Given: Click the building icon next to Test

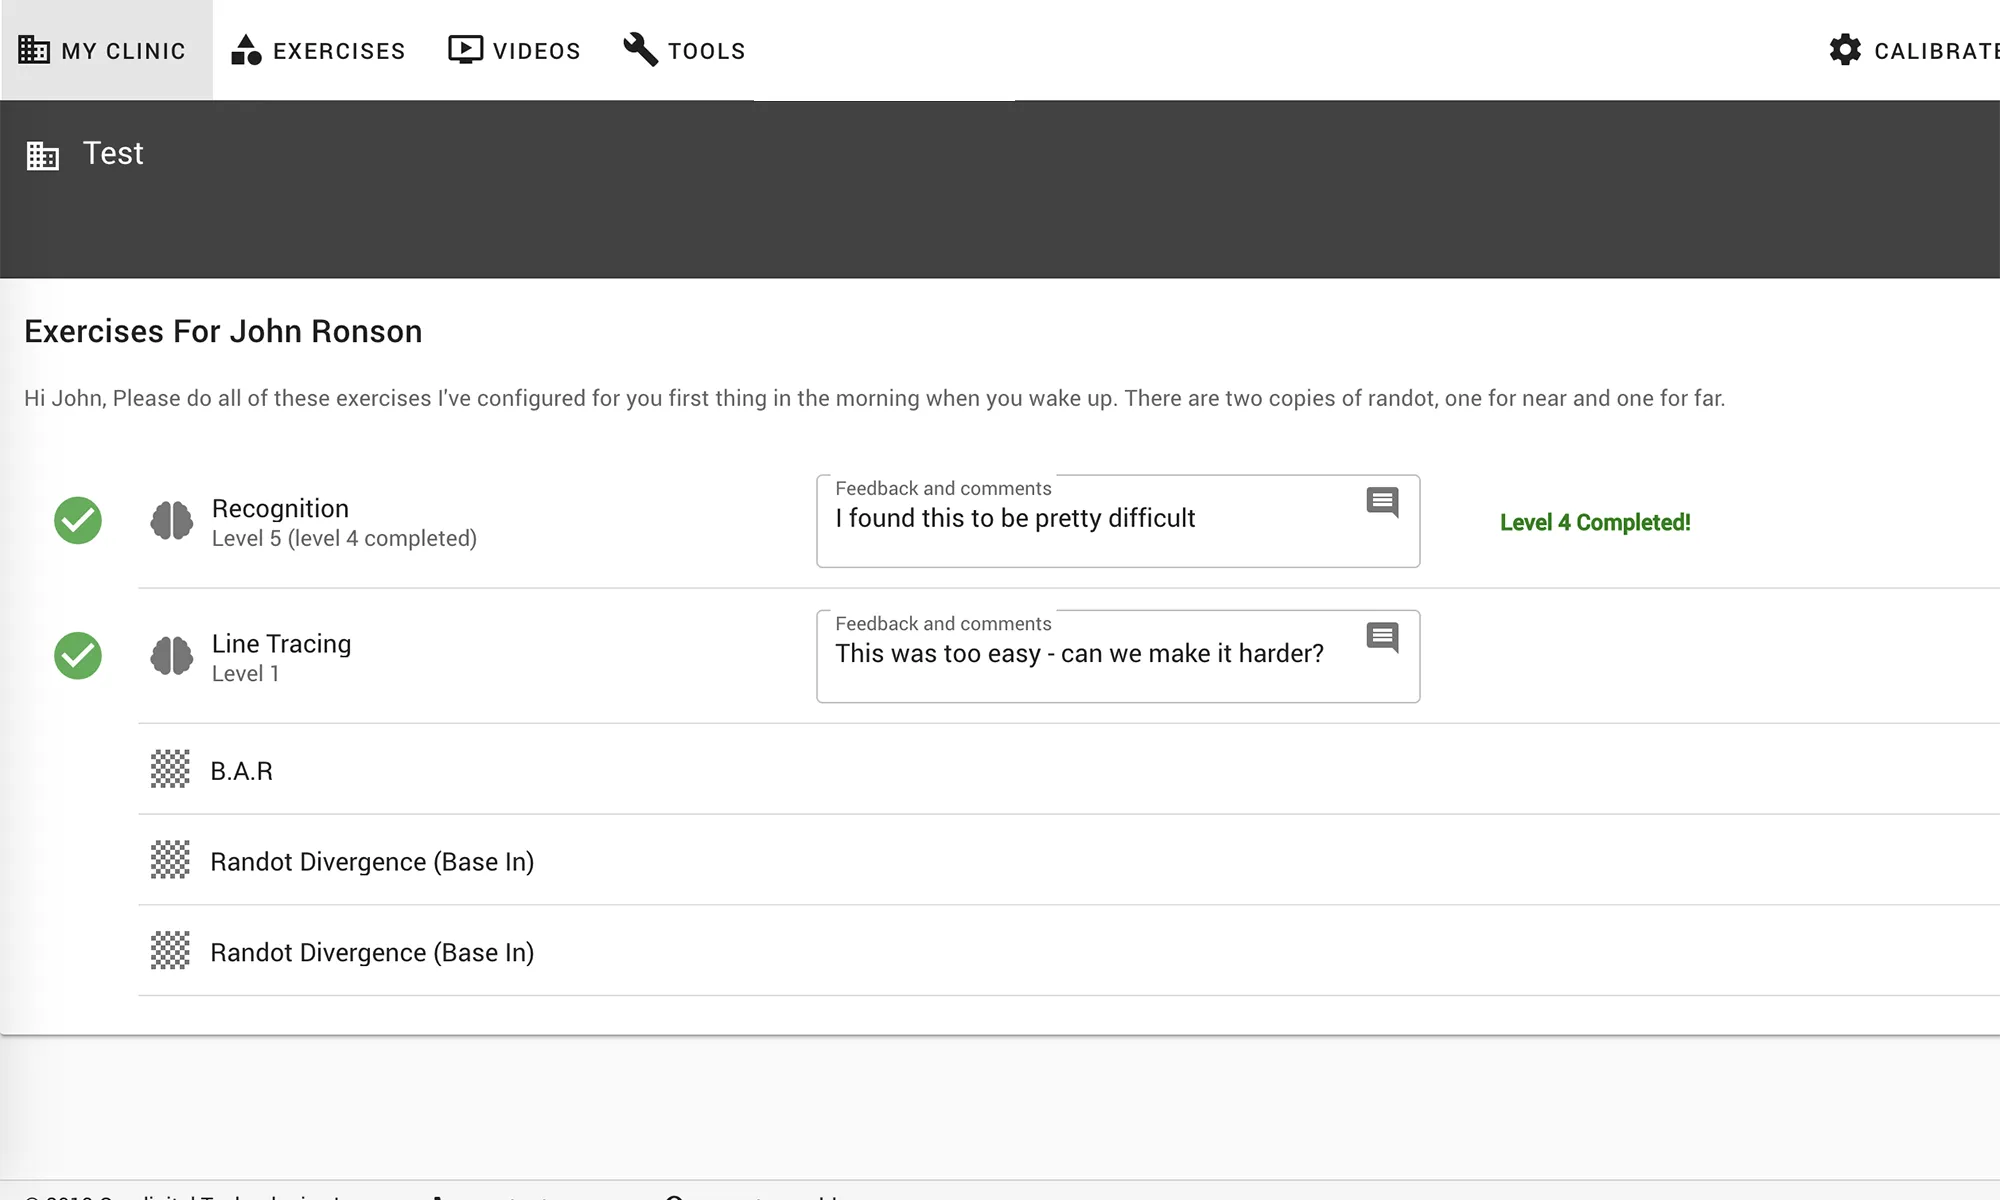Looking at the screenshot, I should tap(42, 155).
